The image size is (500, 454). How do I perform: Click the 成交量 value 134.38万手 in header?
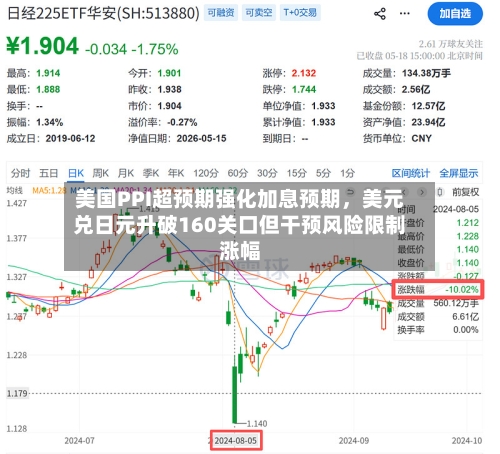point(426,73)
